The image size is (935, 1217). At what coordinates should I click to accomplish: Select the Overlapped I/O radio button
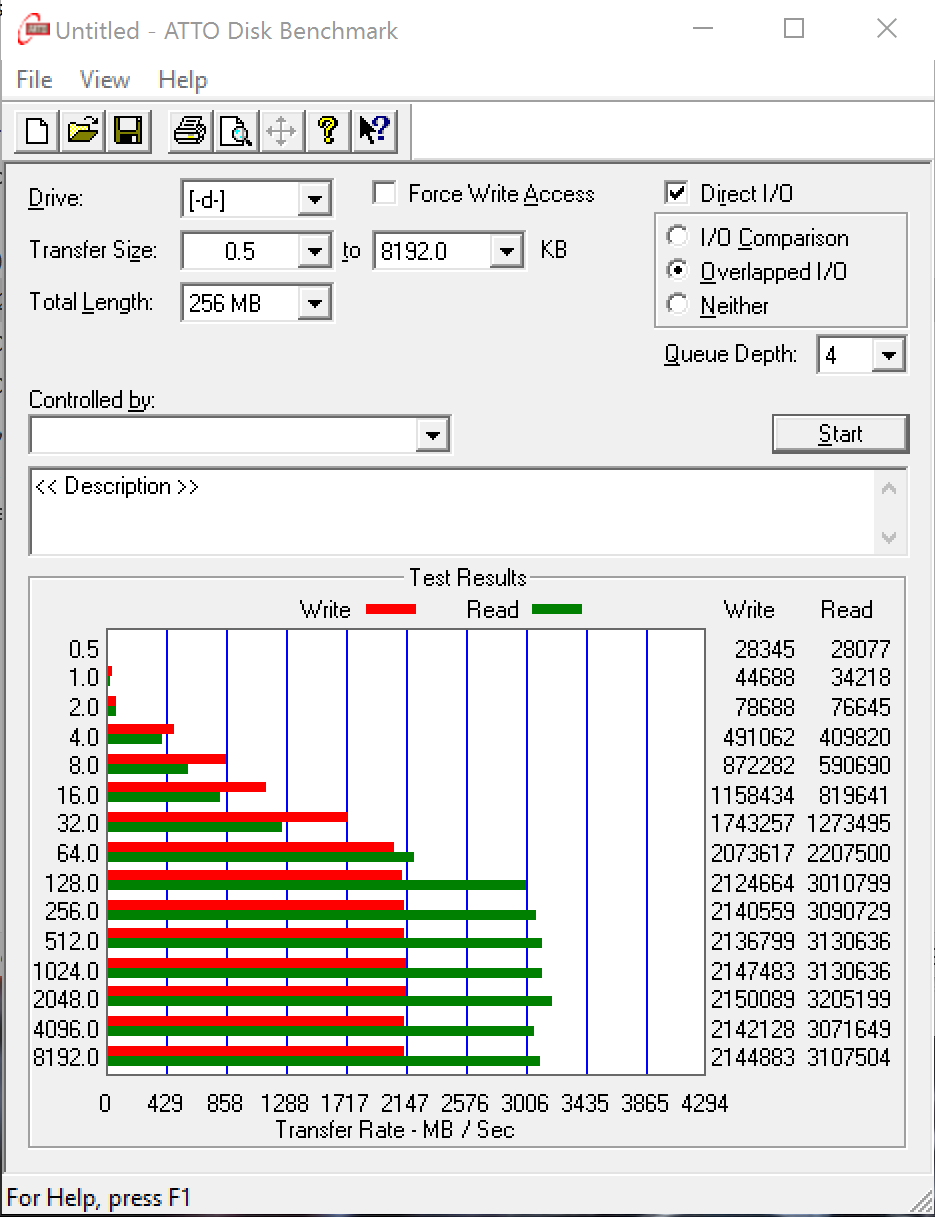pos(678,271)
